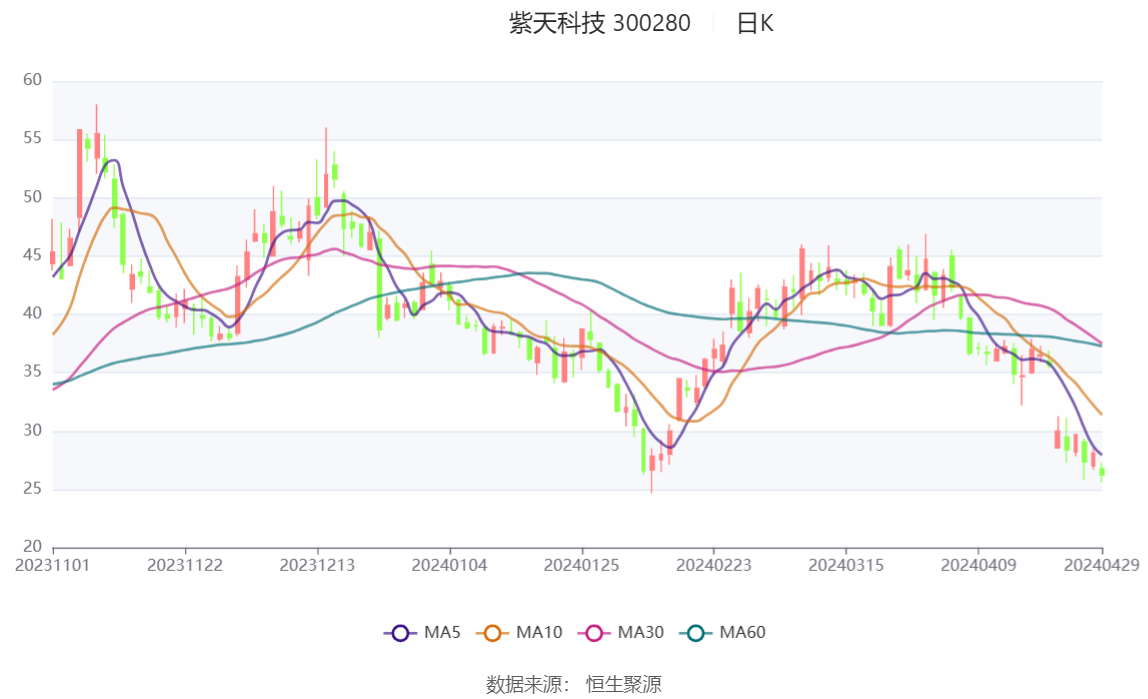Jump to the 20240223 date label
Viewport: 1148px width, 699px height.
click(x=714, y=566)
